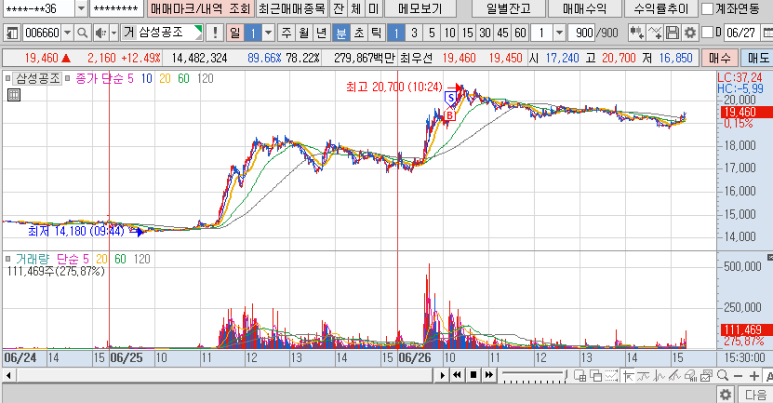Image resolution: width=773 pixels, height=403 pixels.
Task: Select the 틱 tick chart toggle
Action: tap(376, 33)
